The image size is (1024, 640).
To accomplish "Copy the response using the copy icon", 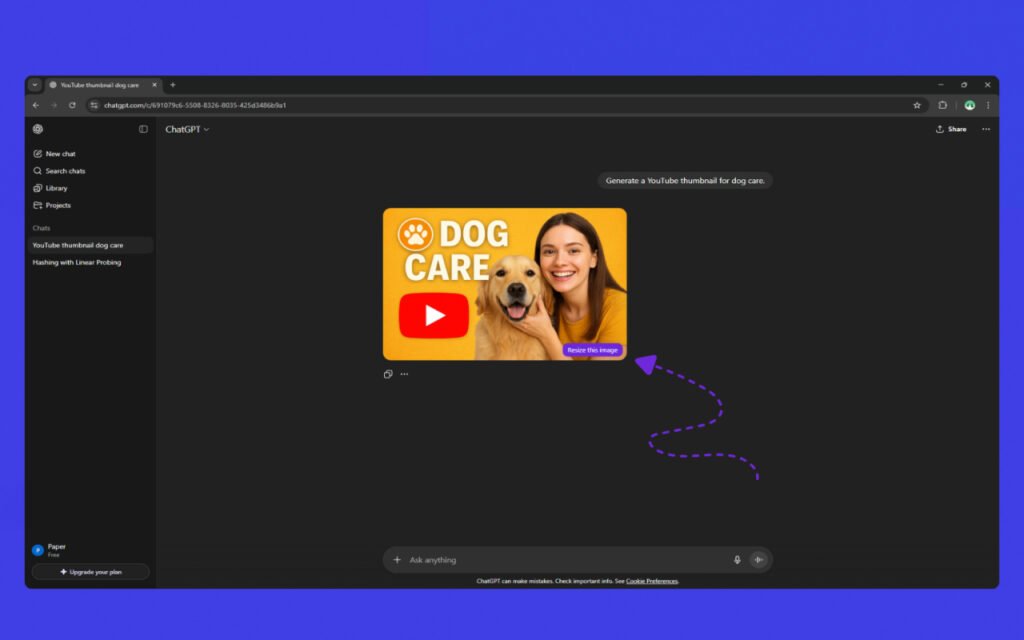I will click(x=388, y=374).
